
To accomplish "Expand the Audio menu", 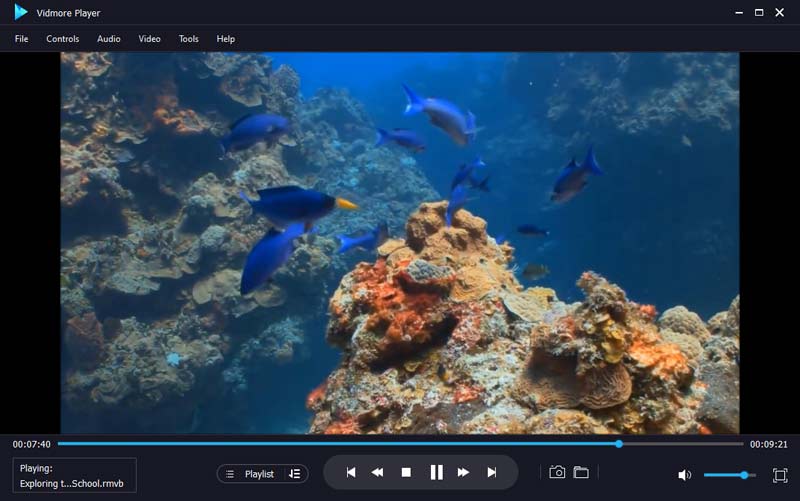I will [x=109, y=39].
